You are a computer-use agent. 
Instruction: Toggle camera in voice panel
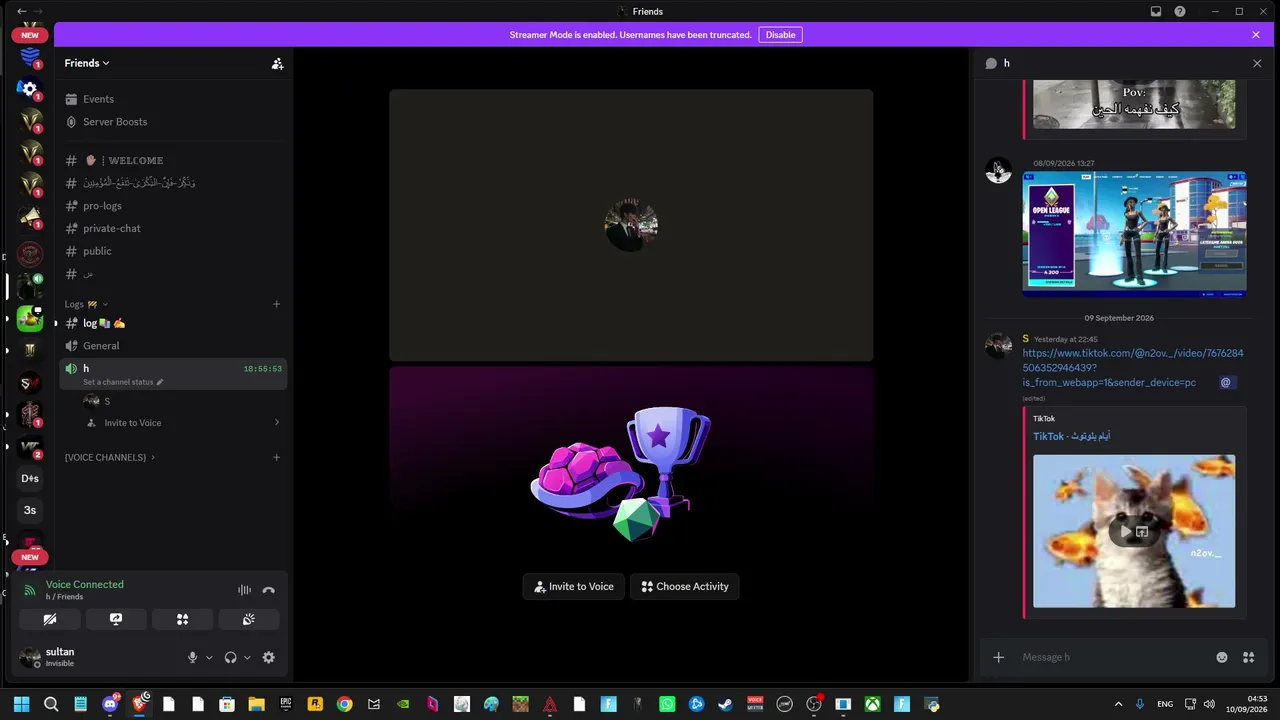coord(50,619)
